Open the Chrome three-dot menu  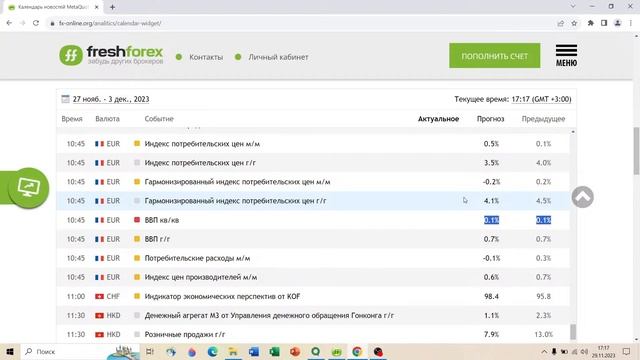pyautogui.click(x=631, y=23)
